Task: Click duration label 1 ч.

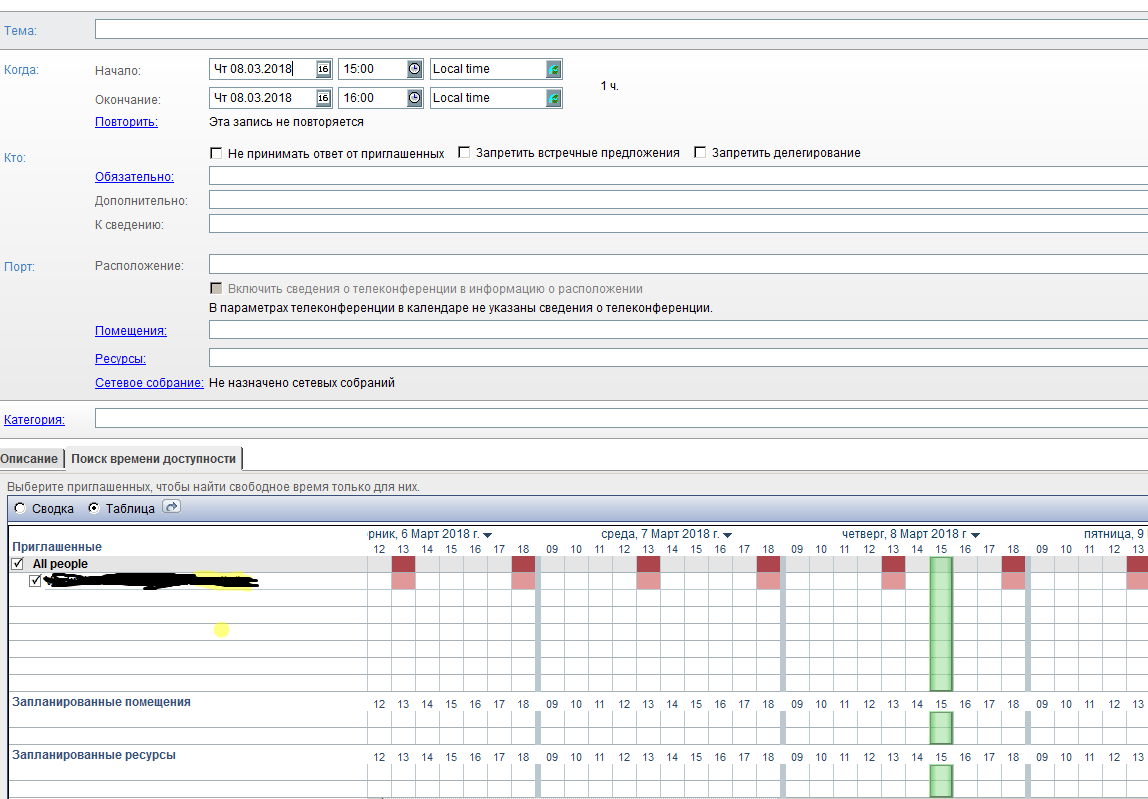Action: click(610, 86)
